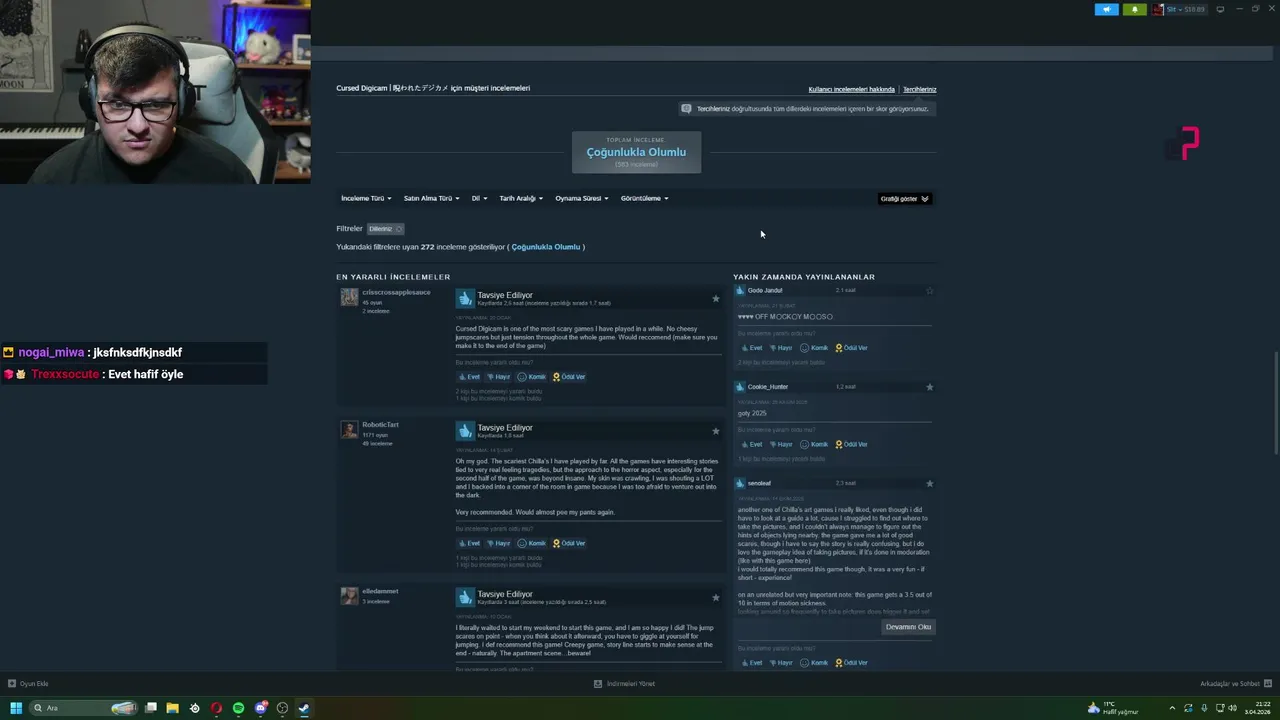Expand Tarih Aralığı filter dropdown
1280x720 pixels.
(x=521, y=198)
